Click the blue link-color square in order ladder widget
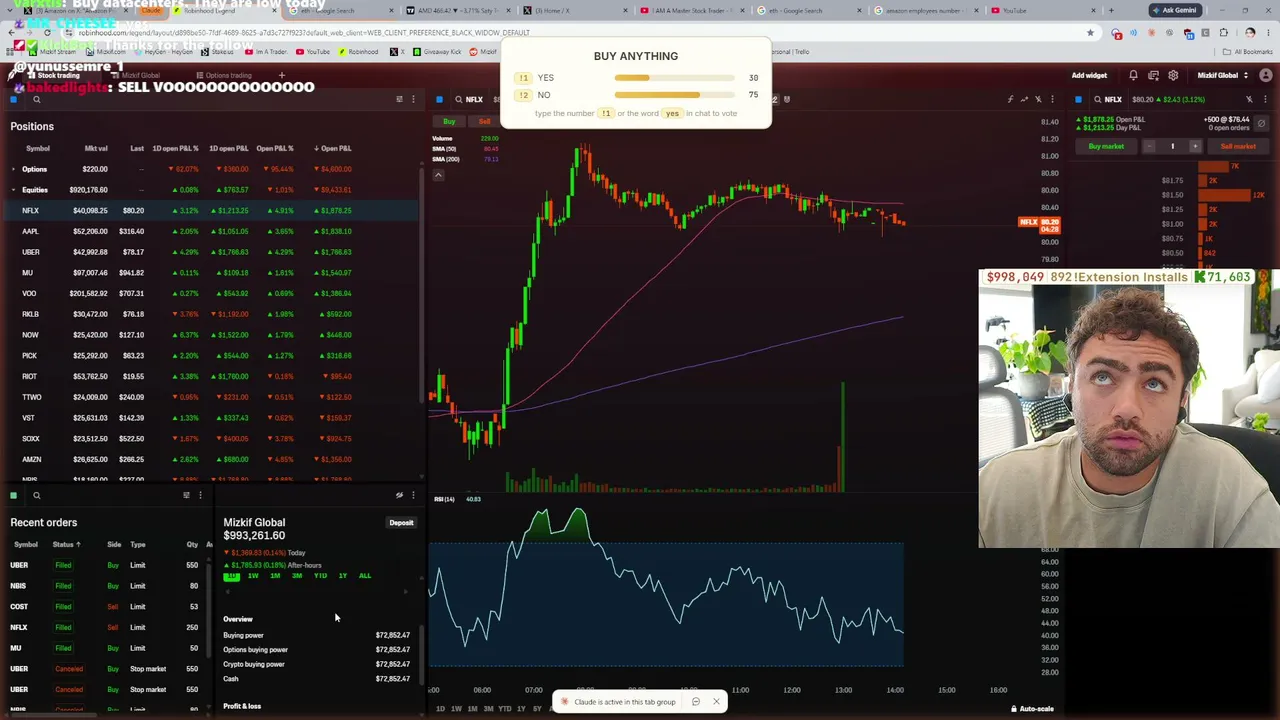1280x720 pixels. tap(1078, 99)
